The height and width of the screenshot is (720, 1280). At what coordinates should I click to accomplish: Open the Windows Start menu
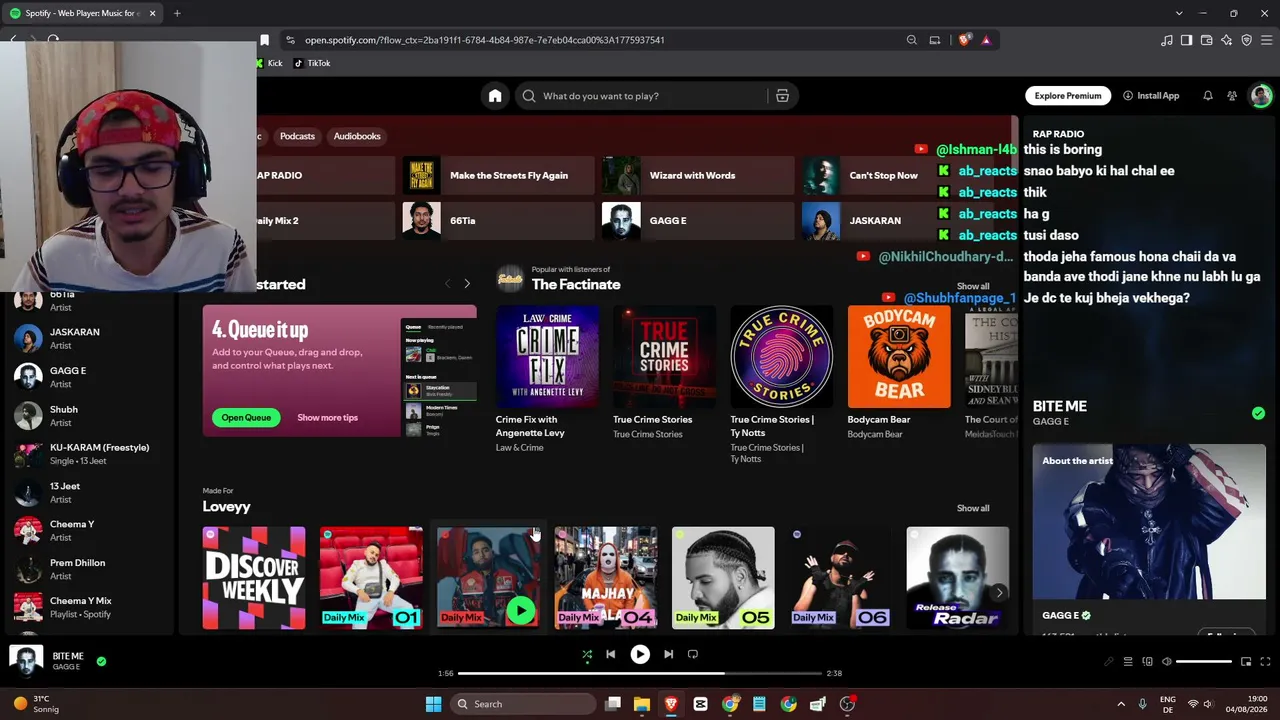433,704
